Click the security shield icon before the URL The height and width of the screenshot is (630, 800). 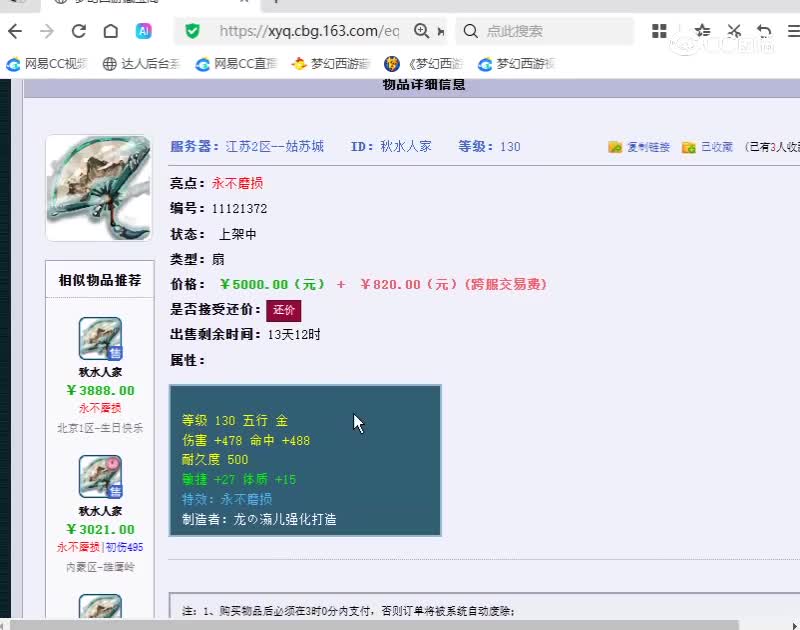click(x=192, y=31)
